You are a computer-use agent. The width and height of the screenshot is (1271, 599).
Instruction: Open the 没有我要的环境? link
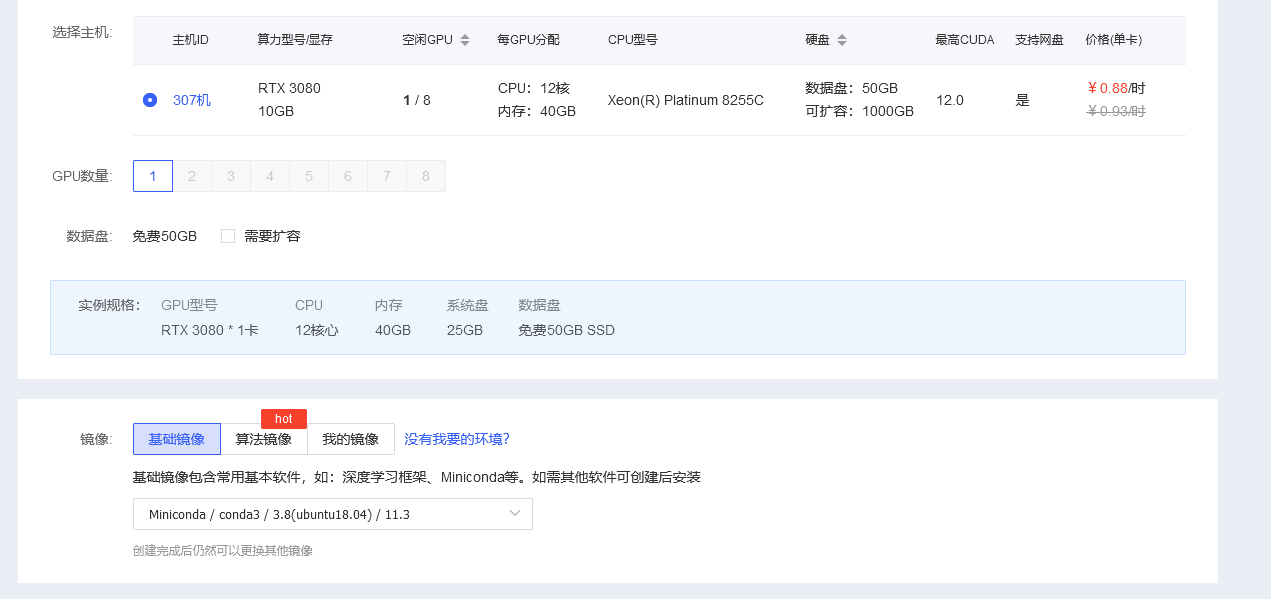point(457,439)
